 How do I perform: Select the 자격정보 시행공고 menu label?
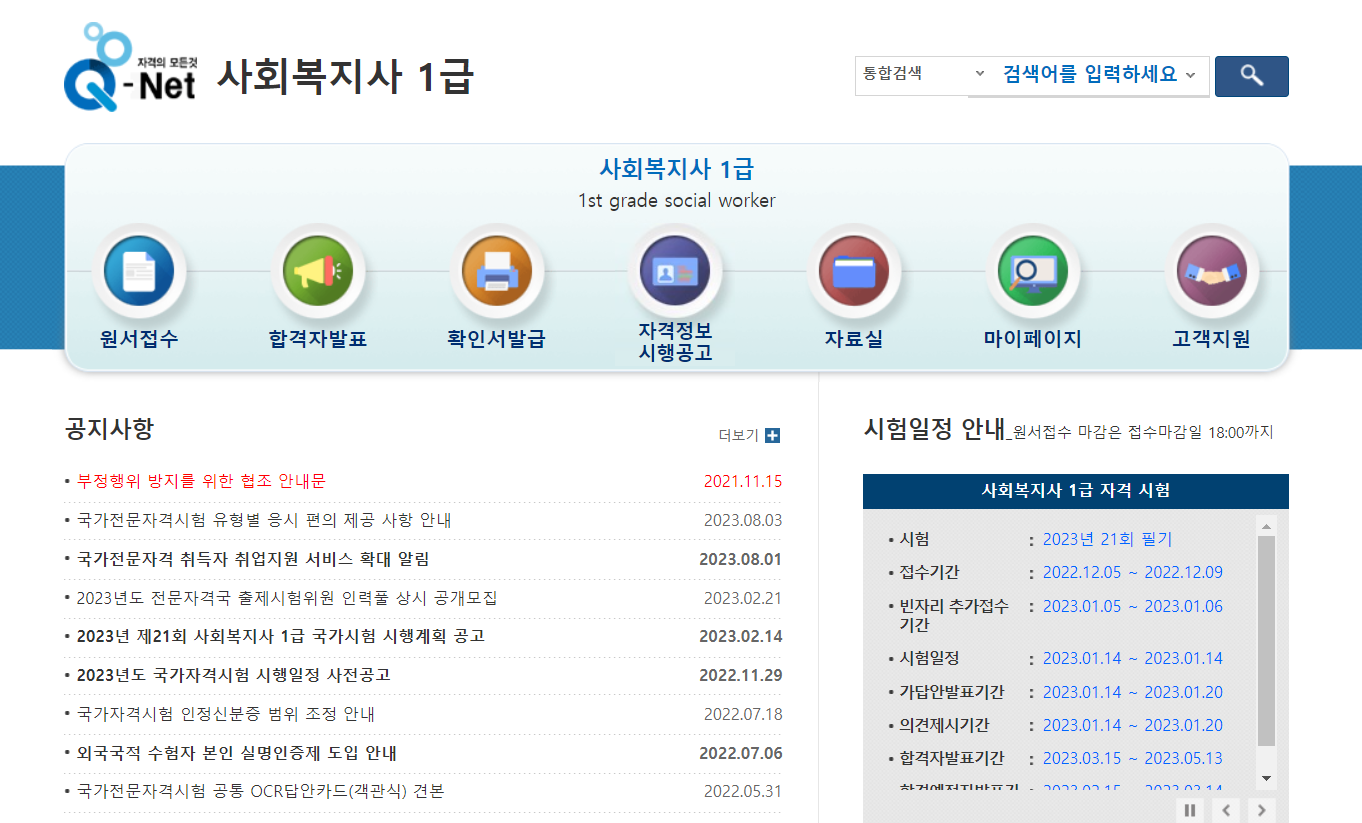click(675, 341)
